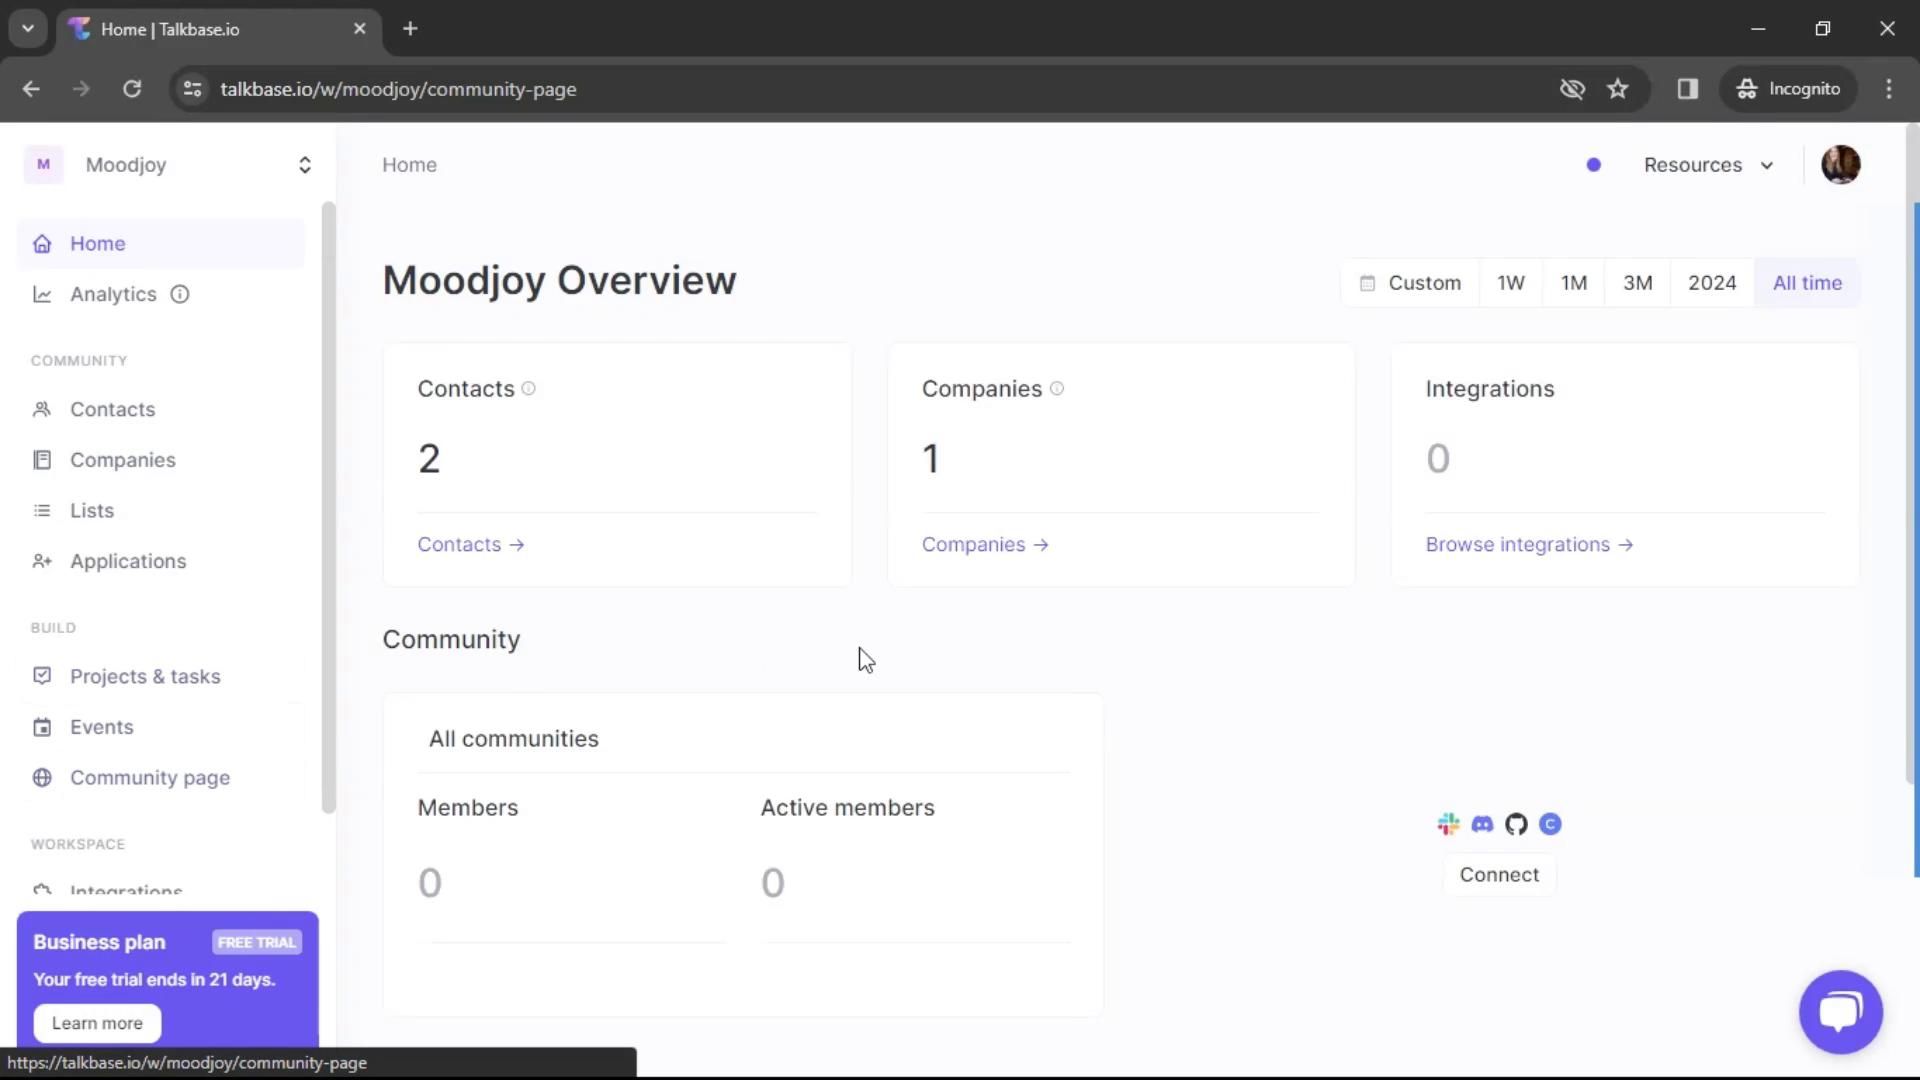Open the Resources dropdown

pos(1708,165)
